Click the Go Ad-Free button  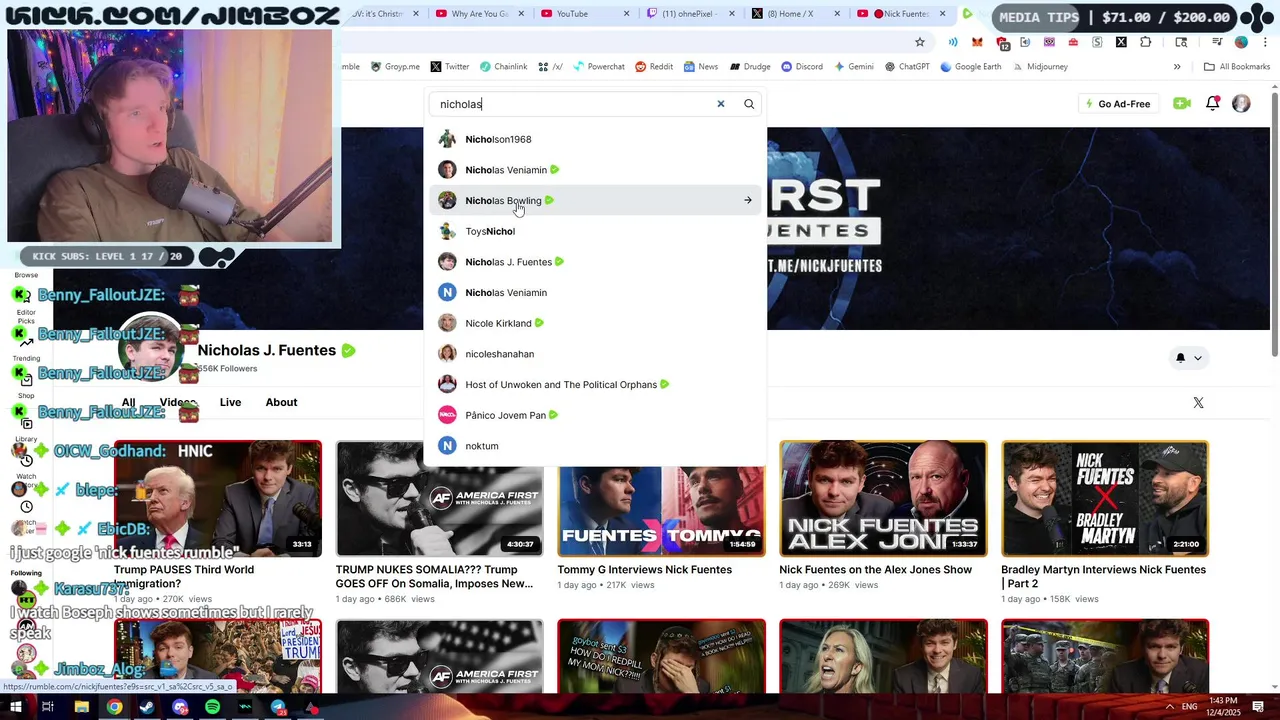pyautogui.click(x=1118, y=104)
